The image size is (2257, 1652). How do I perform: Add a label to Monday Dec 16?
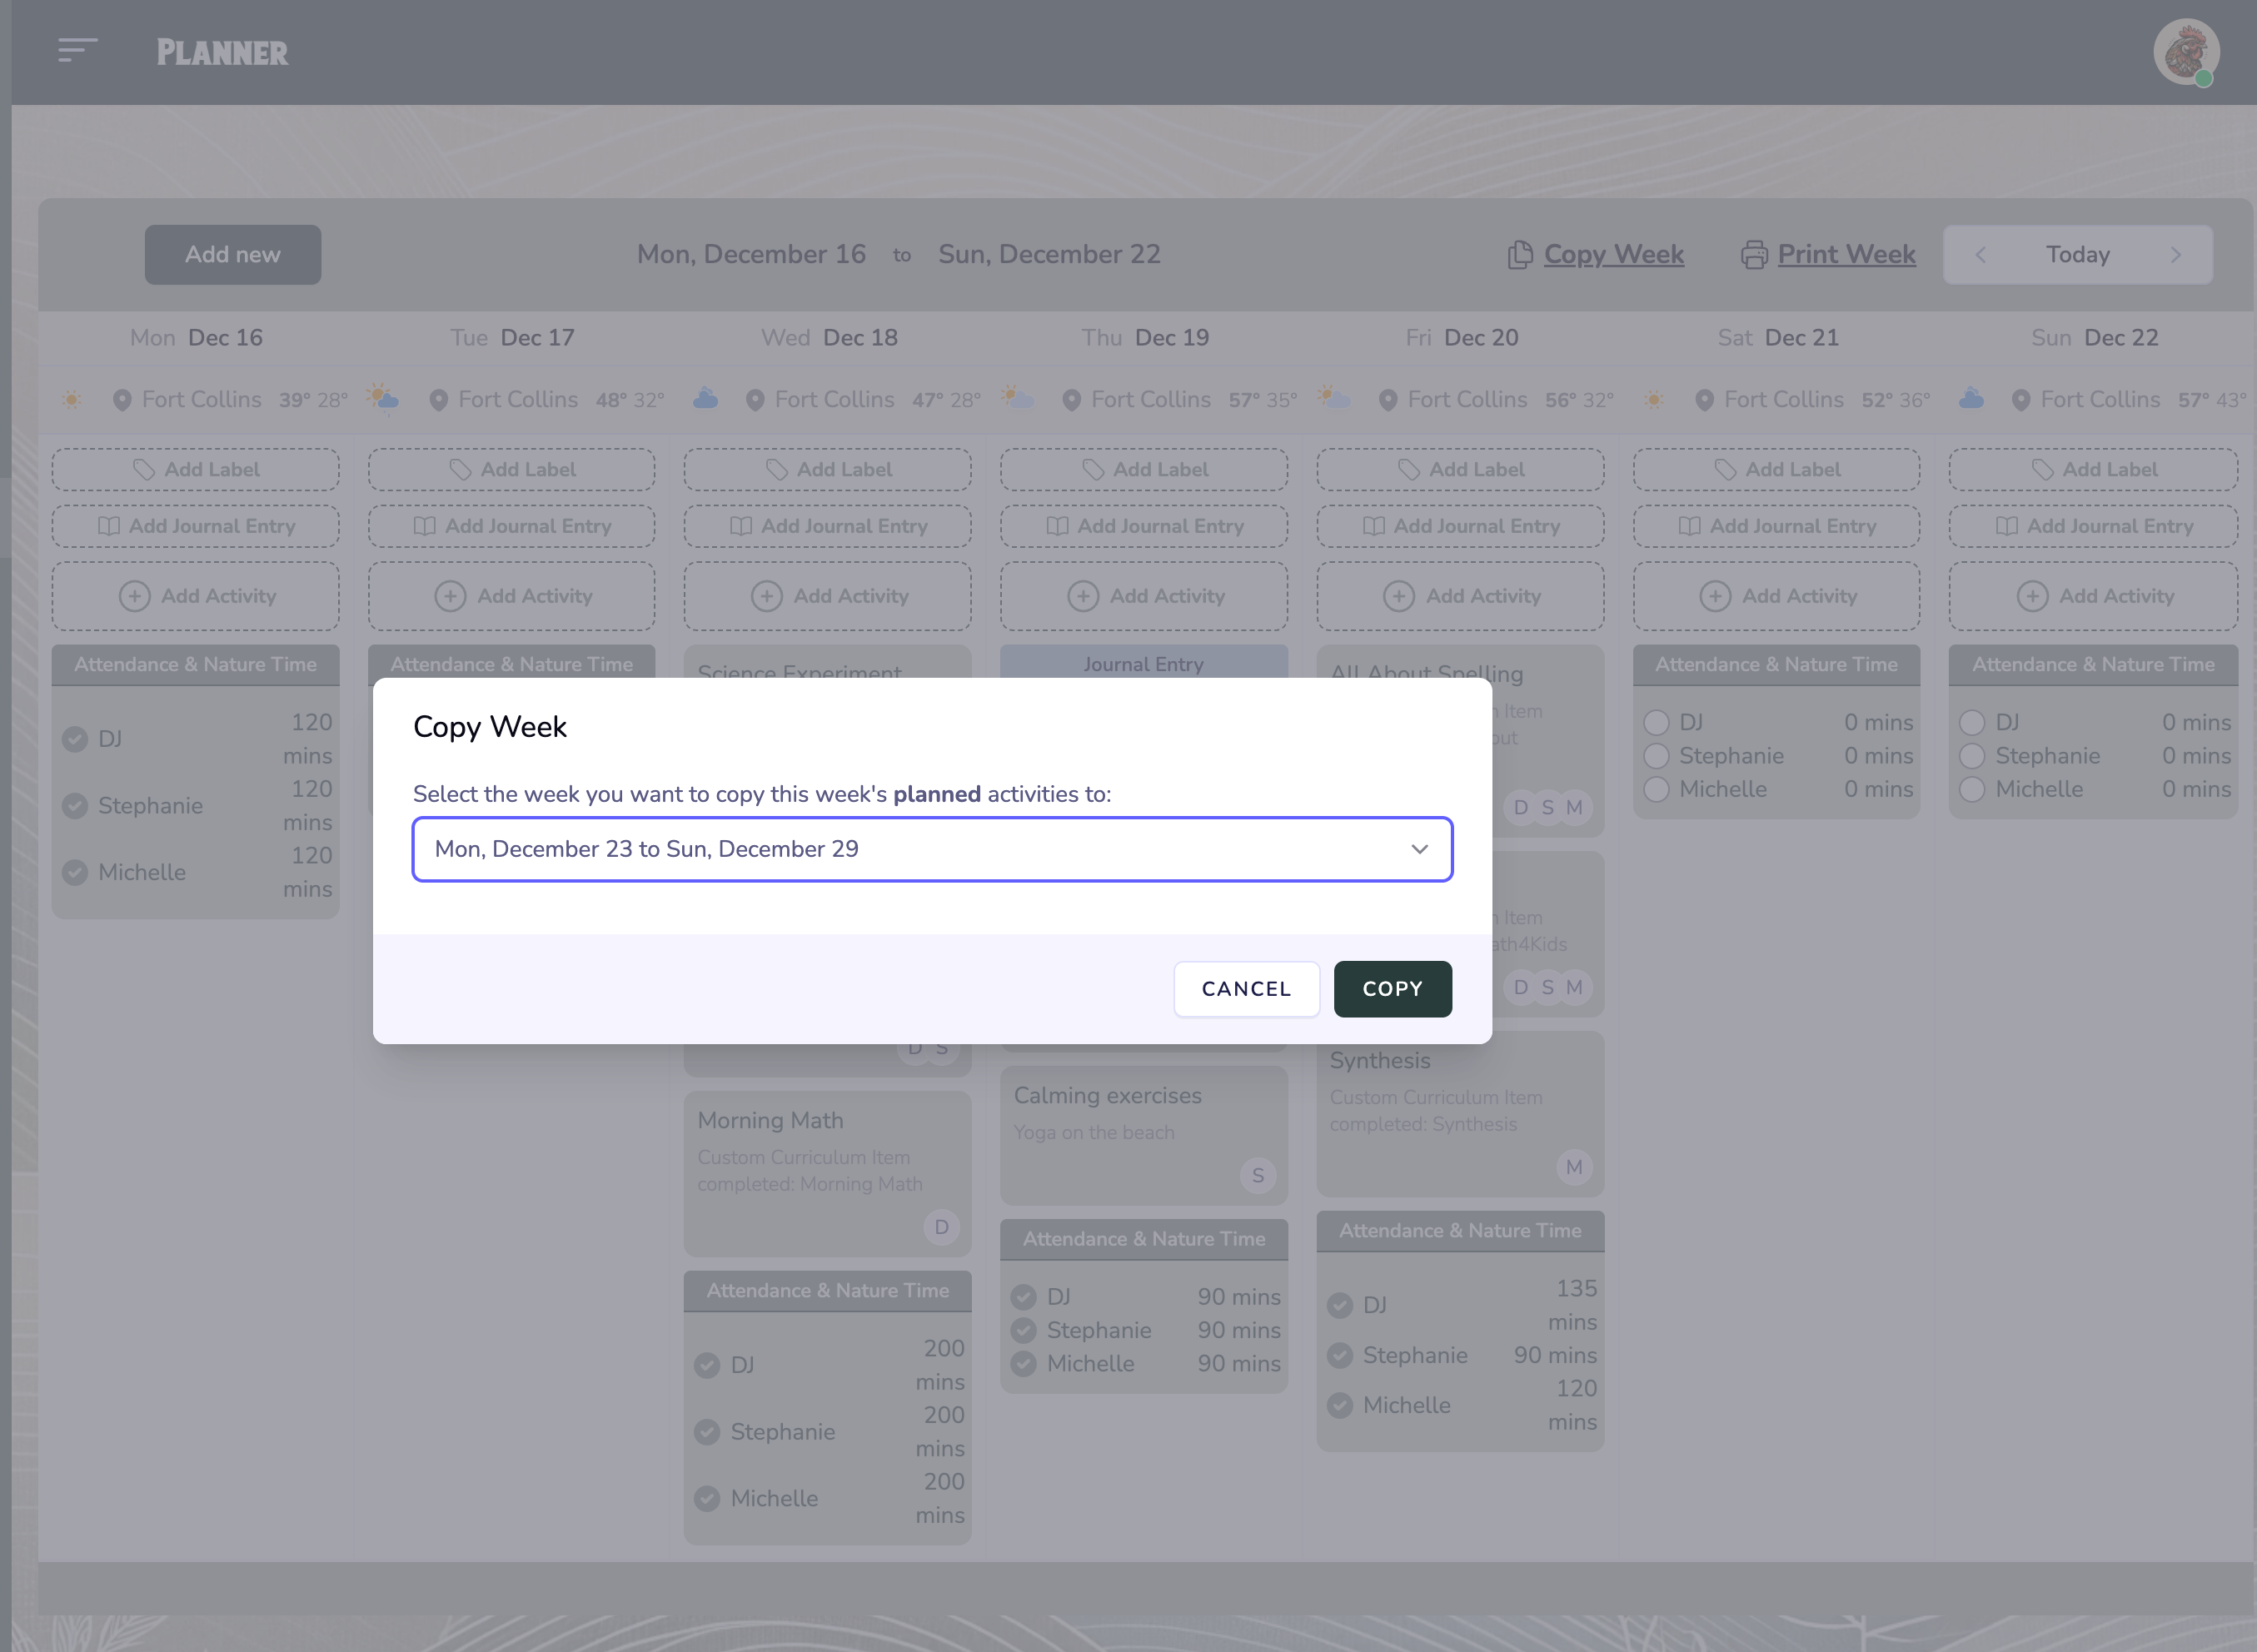tap(196, 470)
